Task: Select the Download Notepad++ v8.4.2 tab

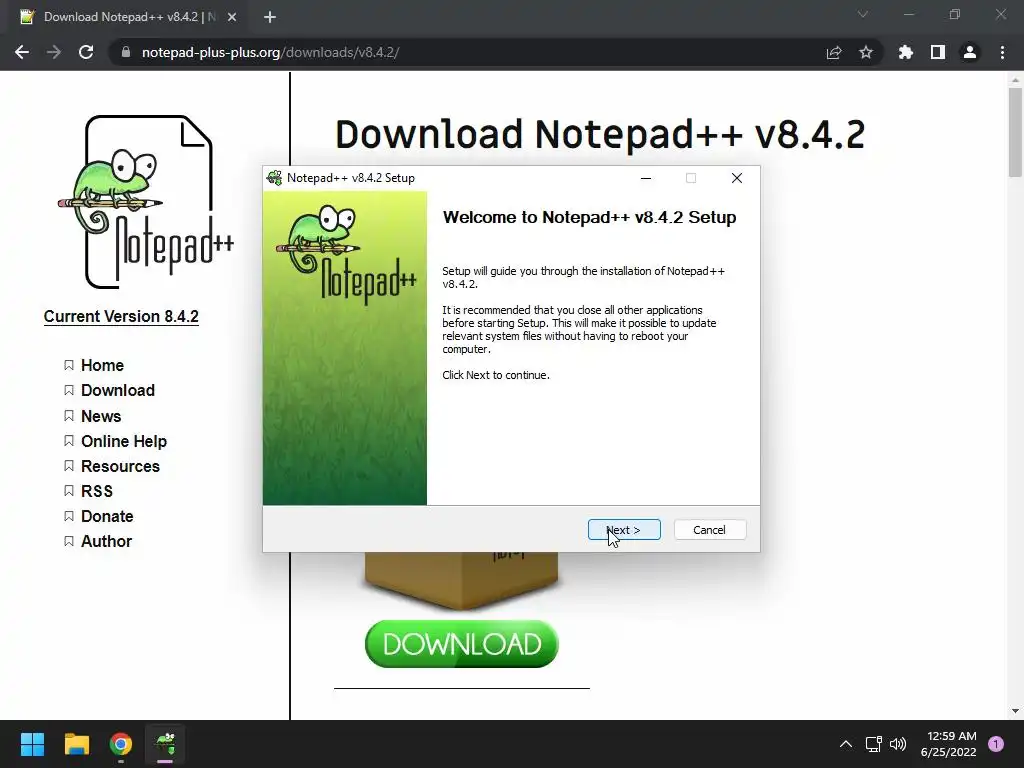Action: 129,17
